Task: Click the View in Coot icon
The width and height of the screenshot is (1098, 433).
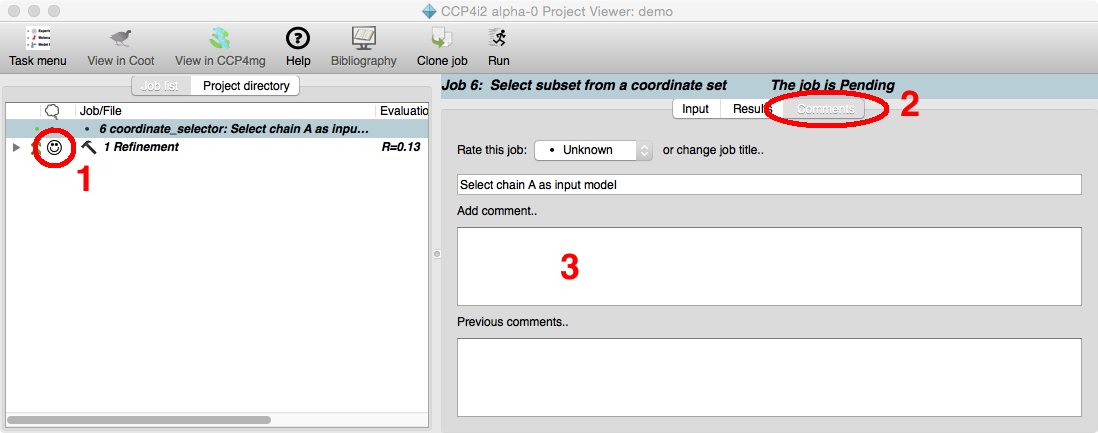Action: point(120,39)
